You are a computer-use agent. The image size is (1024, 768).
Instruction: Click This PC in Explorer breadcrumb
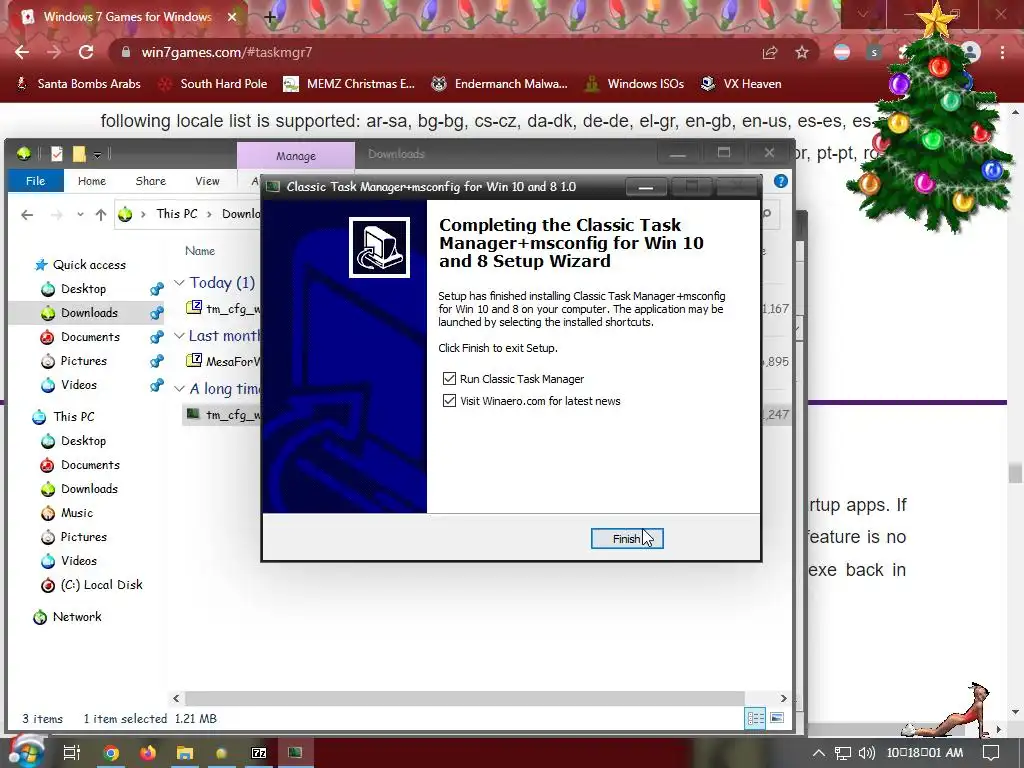point(176,214)
